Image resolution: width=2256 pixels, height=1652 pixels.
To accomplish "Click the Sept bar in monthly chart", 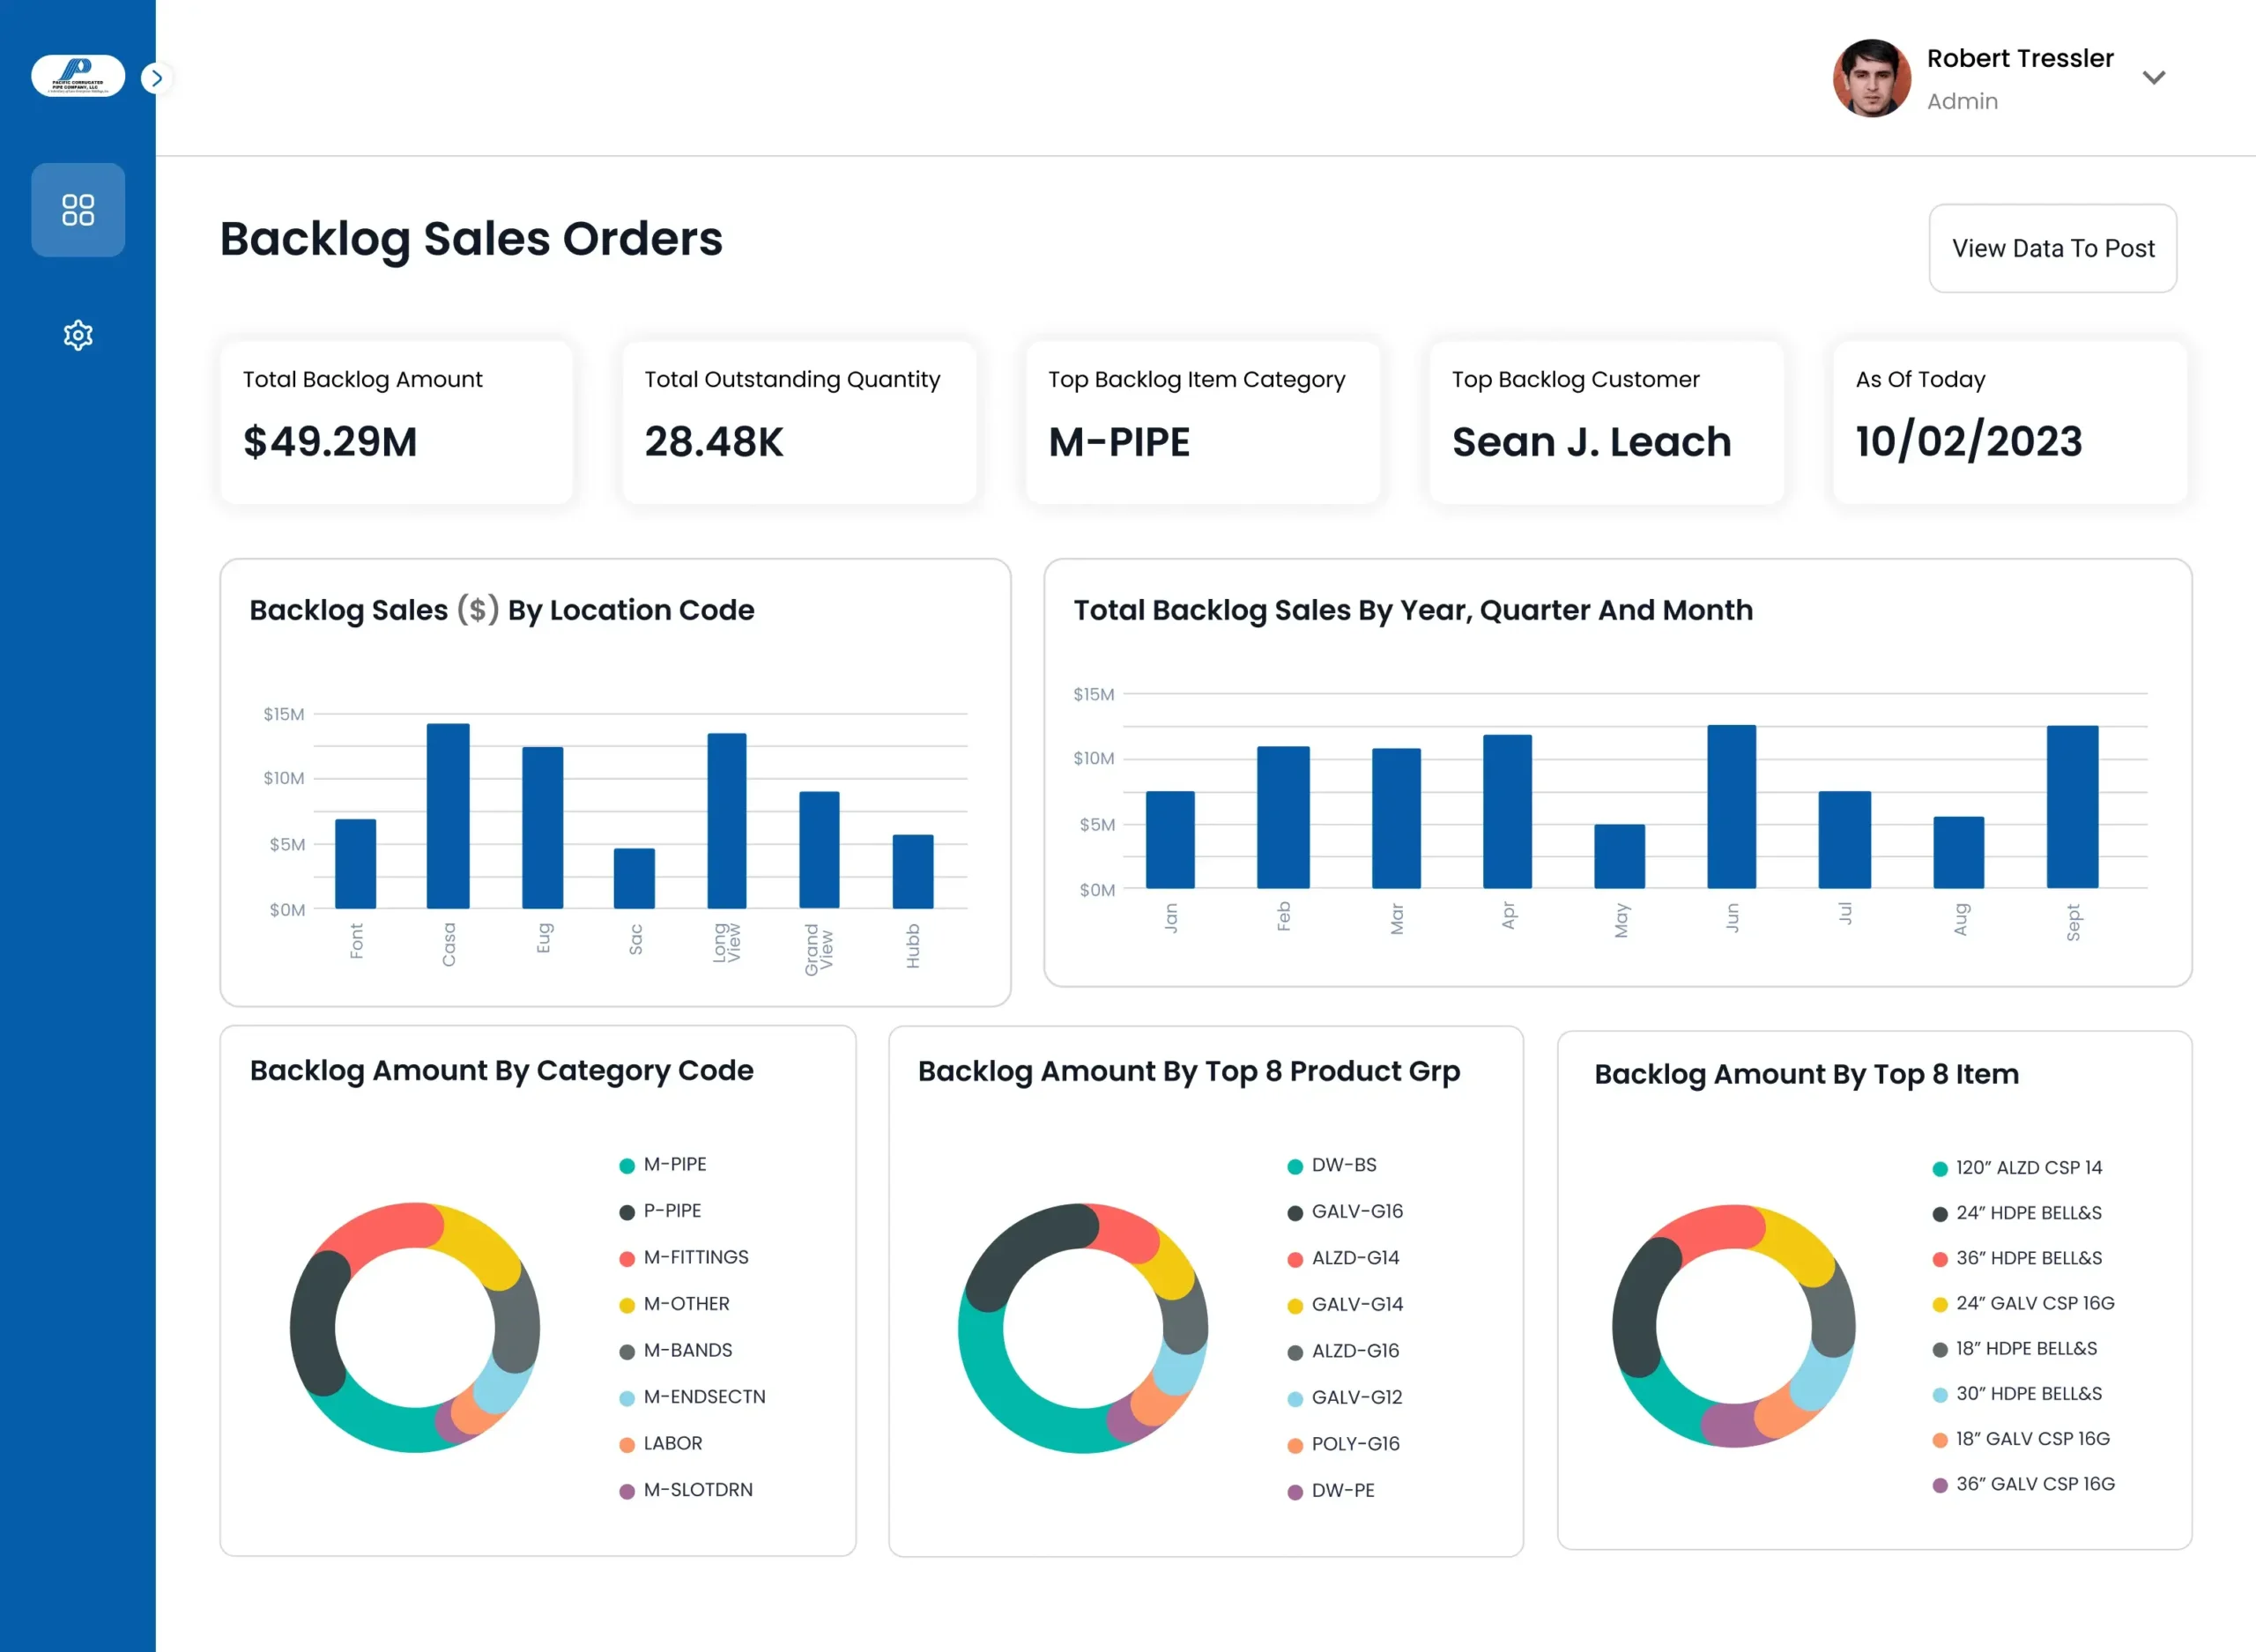I will [x=2072, y=807].
